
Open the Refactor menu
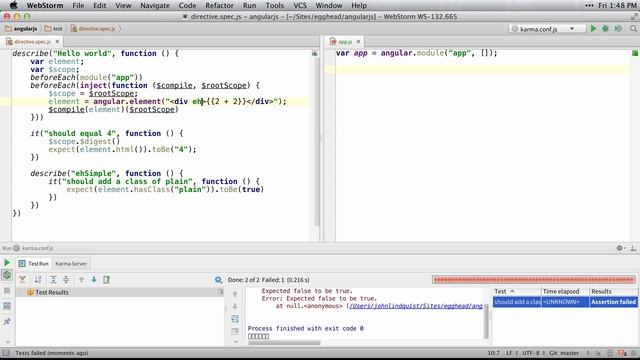(x=219, y=5)
